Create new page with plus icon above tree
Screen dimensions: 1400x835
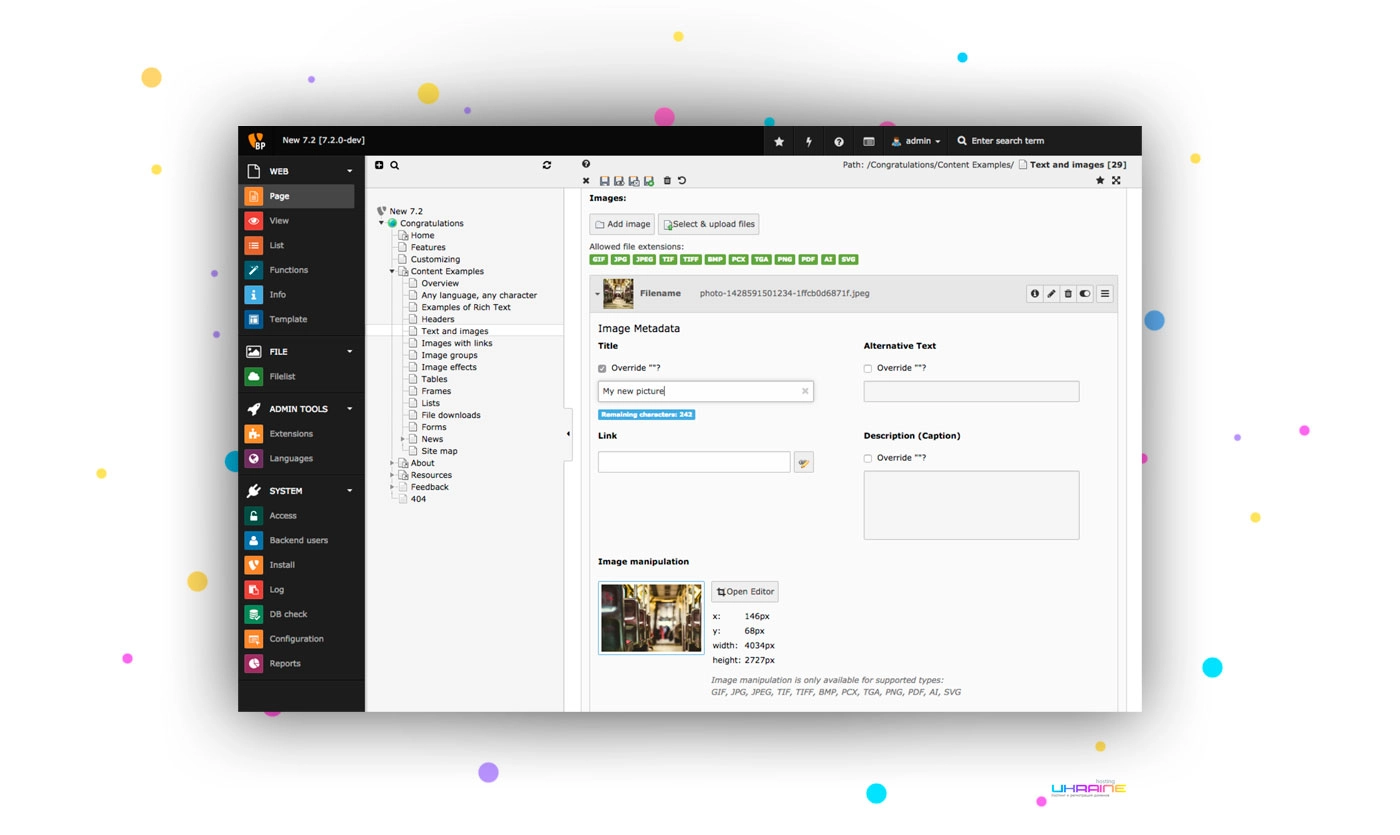[x=379, y=165]
